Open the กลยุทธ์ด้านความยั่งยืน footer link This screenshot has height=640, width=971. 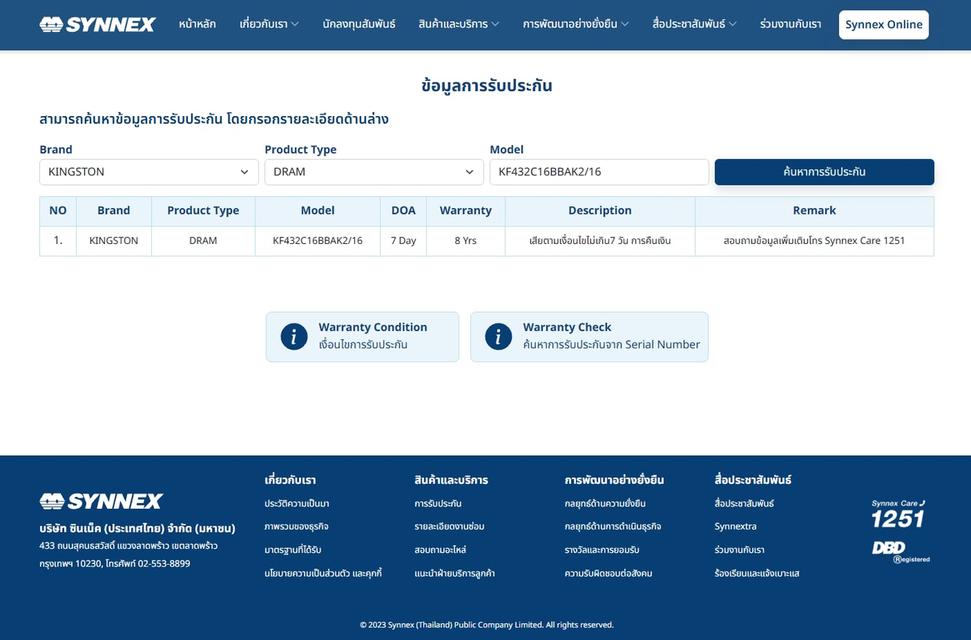(x=605, y=504)
